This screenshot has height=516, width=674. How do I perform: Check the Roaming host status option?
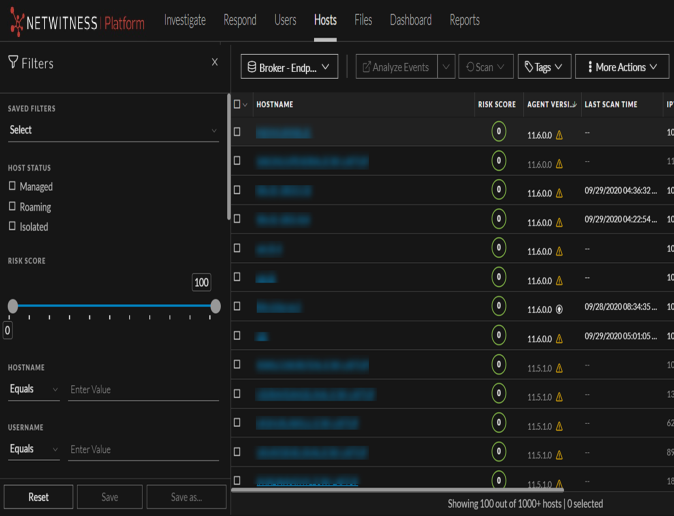(13, 207)
